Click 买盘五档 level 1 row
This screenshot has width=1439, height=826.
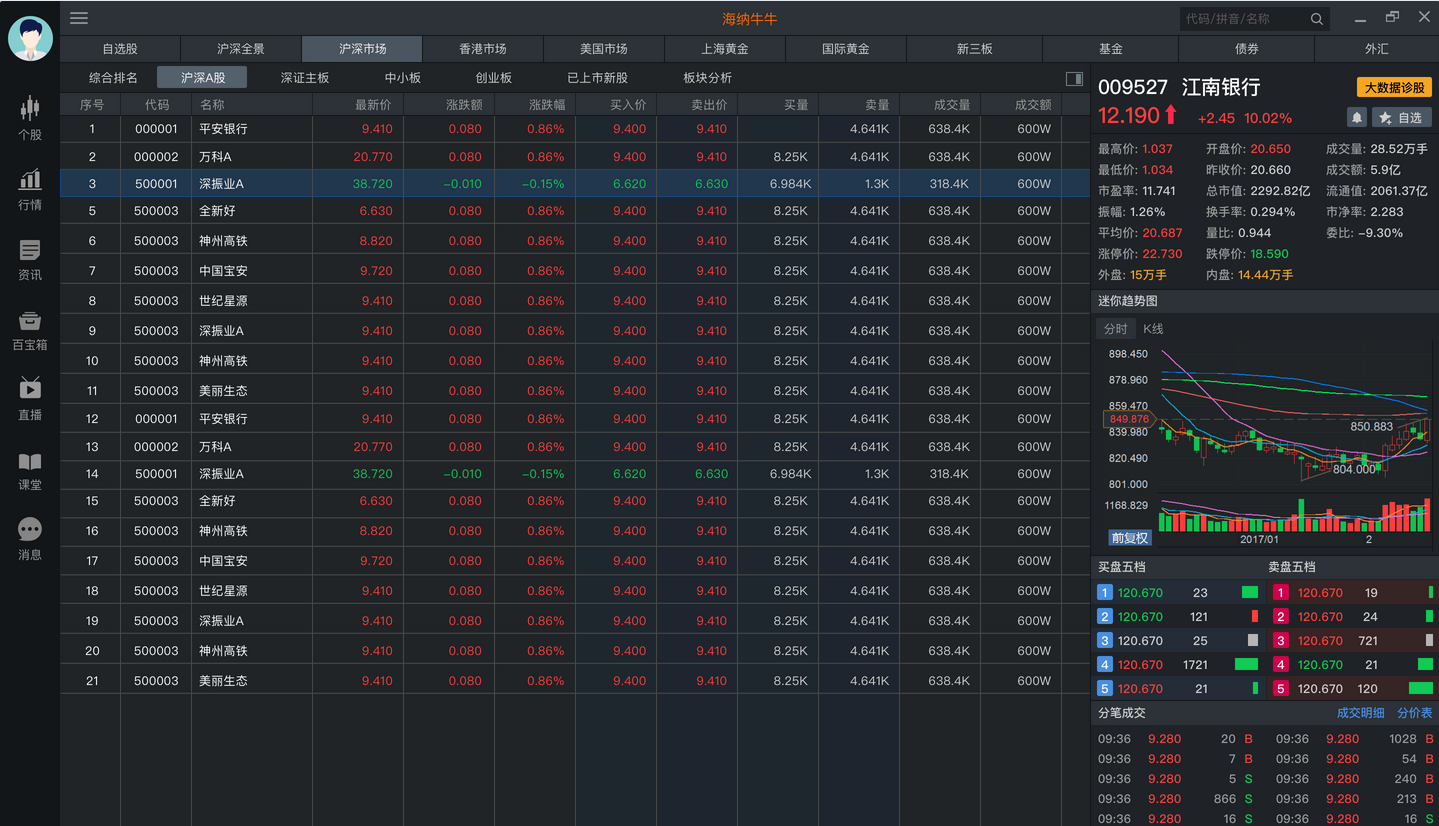coord(1178,592)
